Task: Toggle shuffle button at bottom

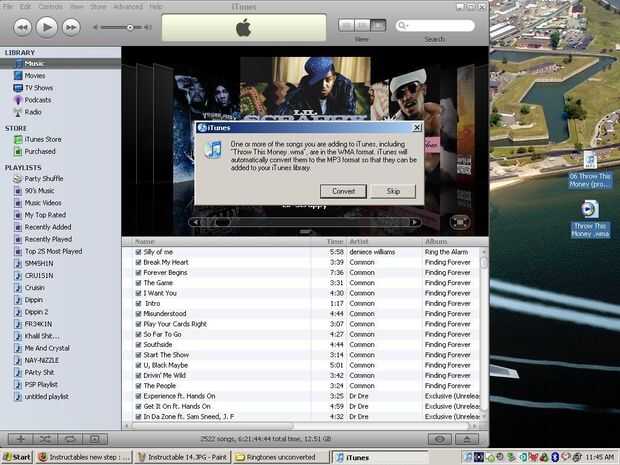Action: (45, 439)
